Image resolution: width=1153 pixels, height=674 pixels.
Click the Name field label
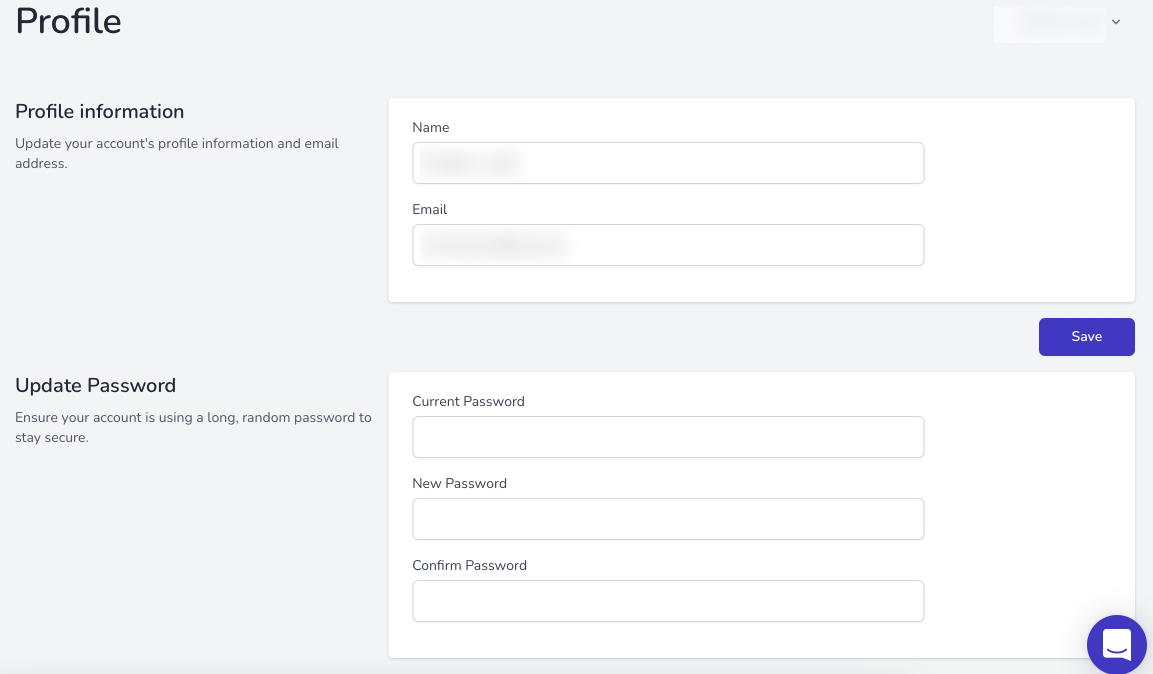tap(431, 128)
